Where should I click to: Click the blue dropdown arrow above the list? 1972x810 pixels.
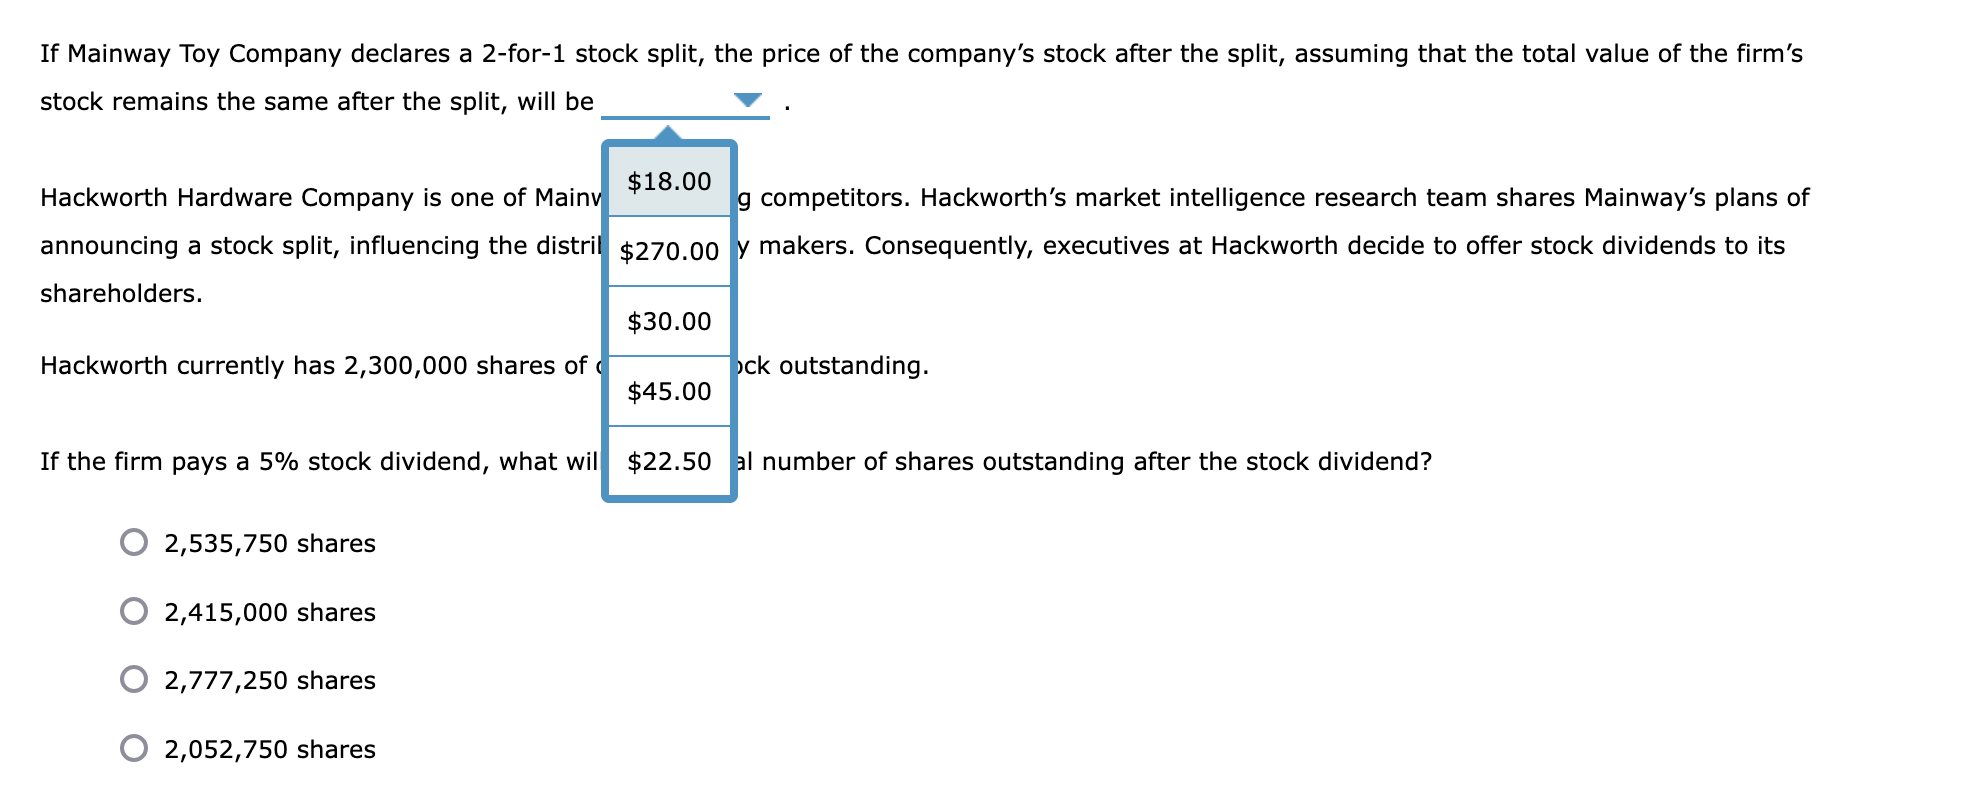pos(747,99)
